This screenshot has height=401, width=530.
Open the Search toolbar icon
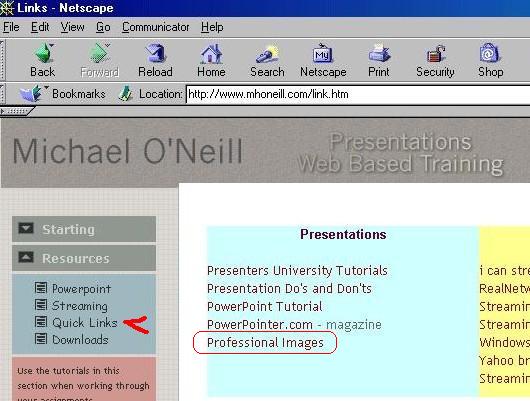(267, 53)
